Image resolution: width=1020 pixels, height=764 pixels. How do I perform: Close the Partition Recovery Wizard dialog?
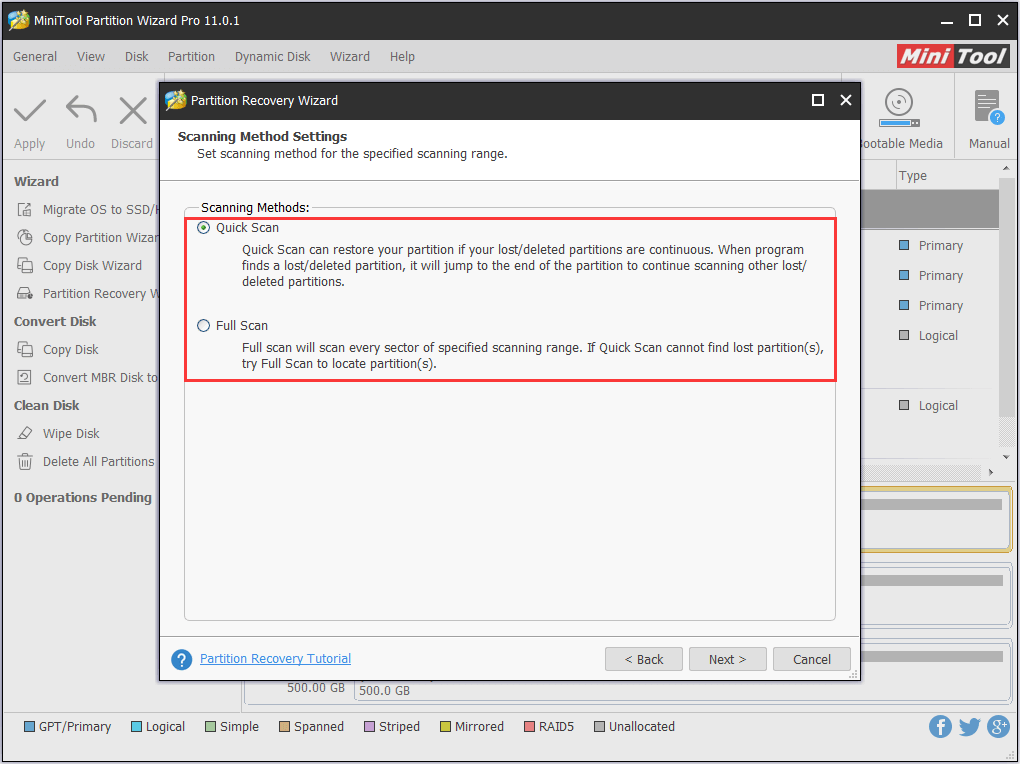(x=846, y=100)
